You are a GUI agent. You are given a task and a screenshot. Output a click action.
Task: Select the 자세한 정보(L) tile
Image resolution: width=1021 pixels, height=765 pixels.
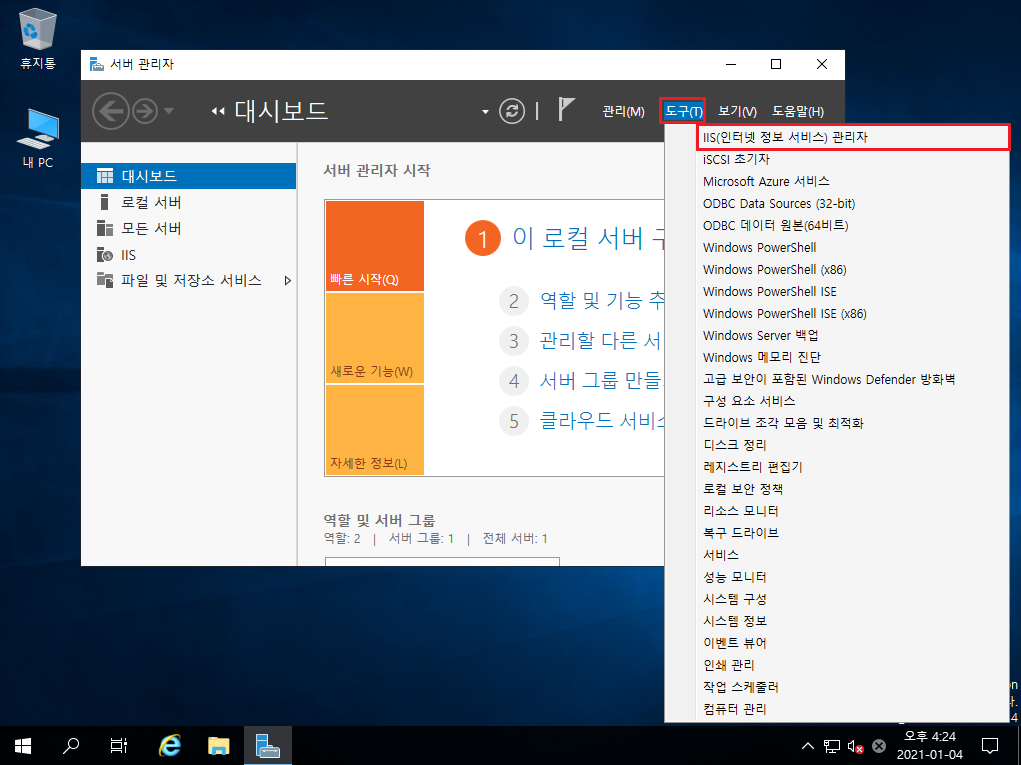tap(374, 430)
